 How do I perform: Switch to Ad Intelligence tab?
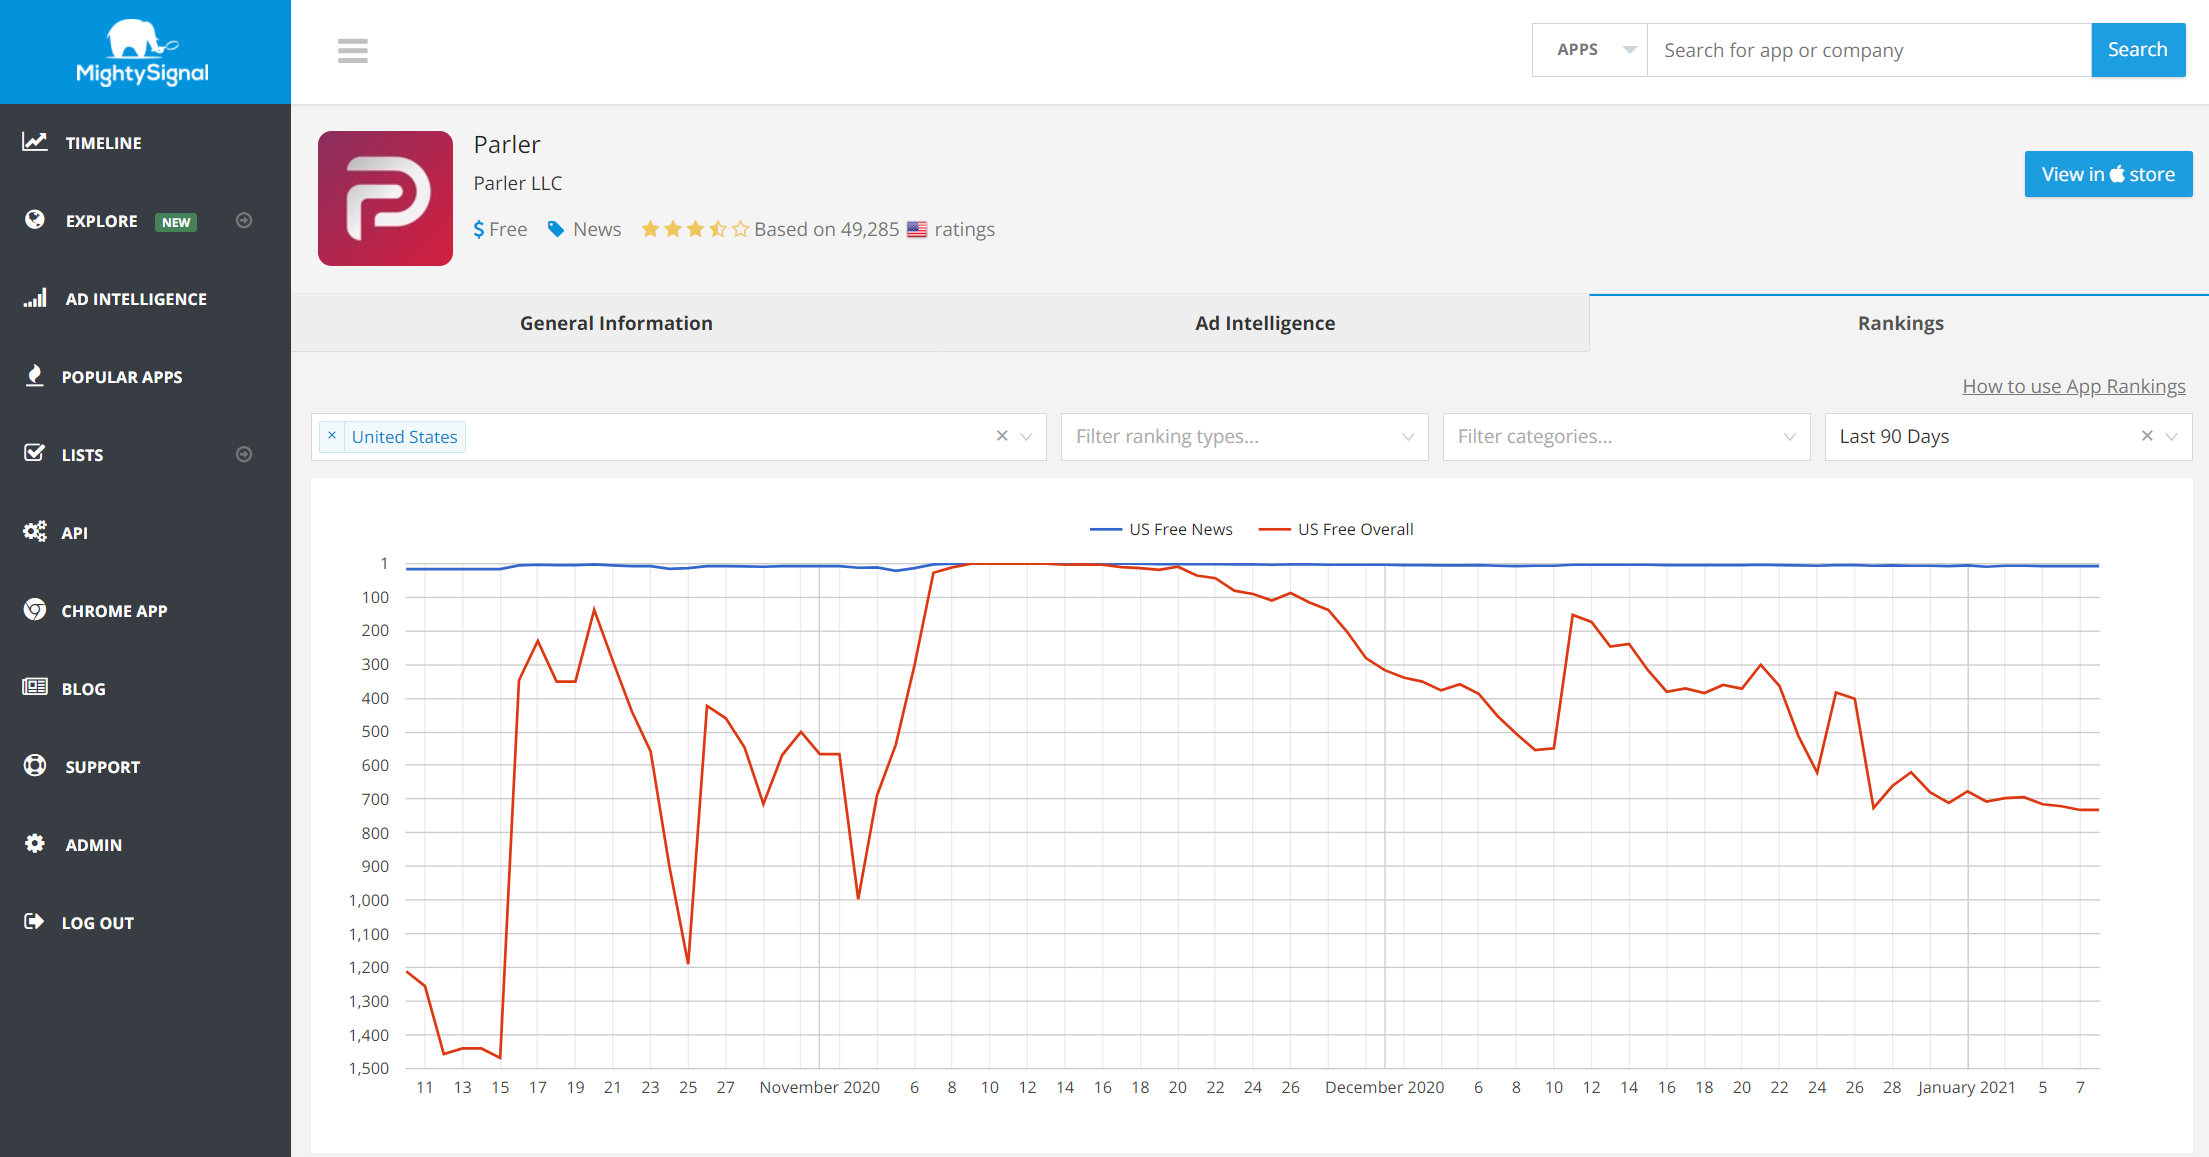[1265, 323]
